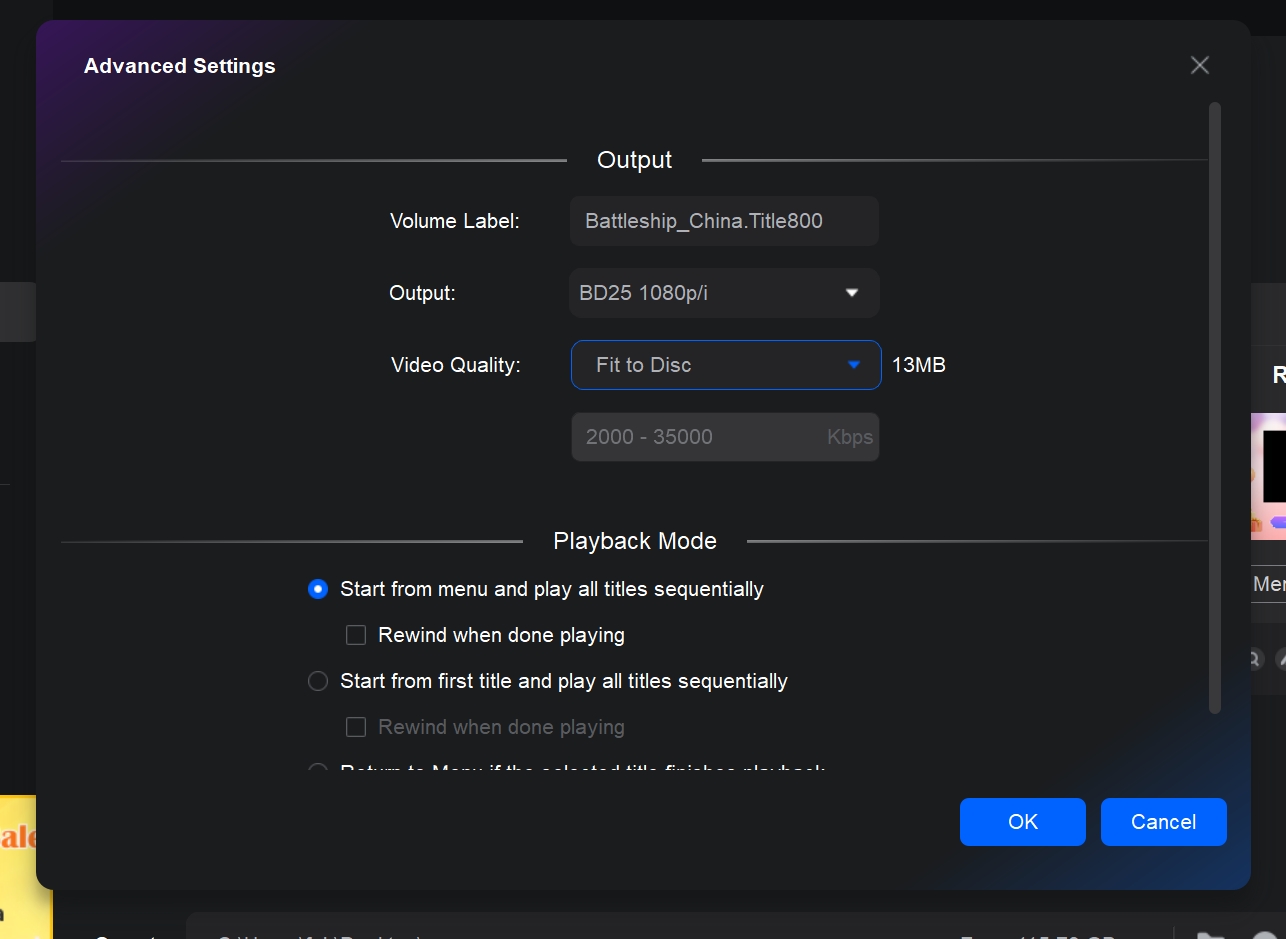Select the partially hidden Return to Menu radio

point(318,770)
